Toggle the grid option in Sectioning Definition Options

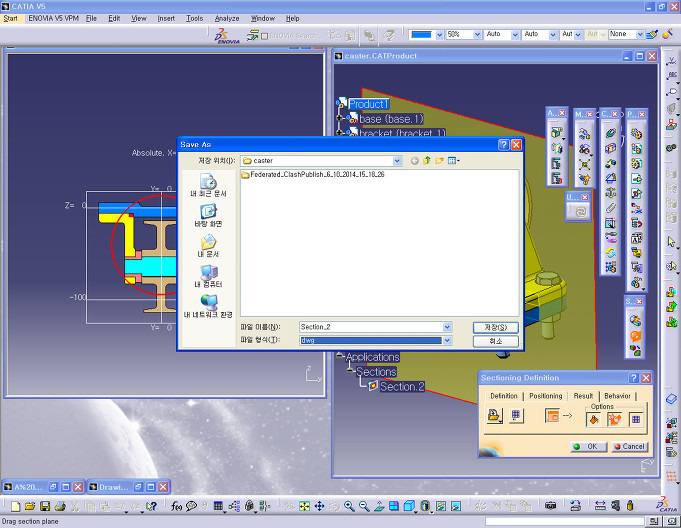coord(636,419)
